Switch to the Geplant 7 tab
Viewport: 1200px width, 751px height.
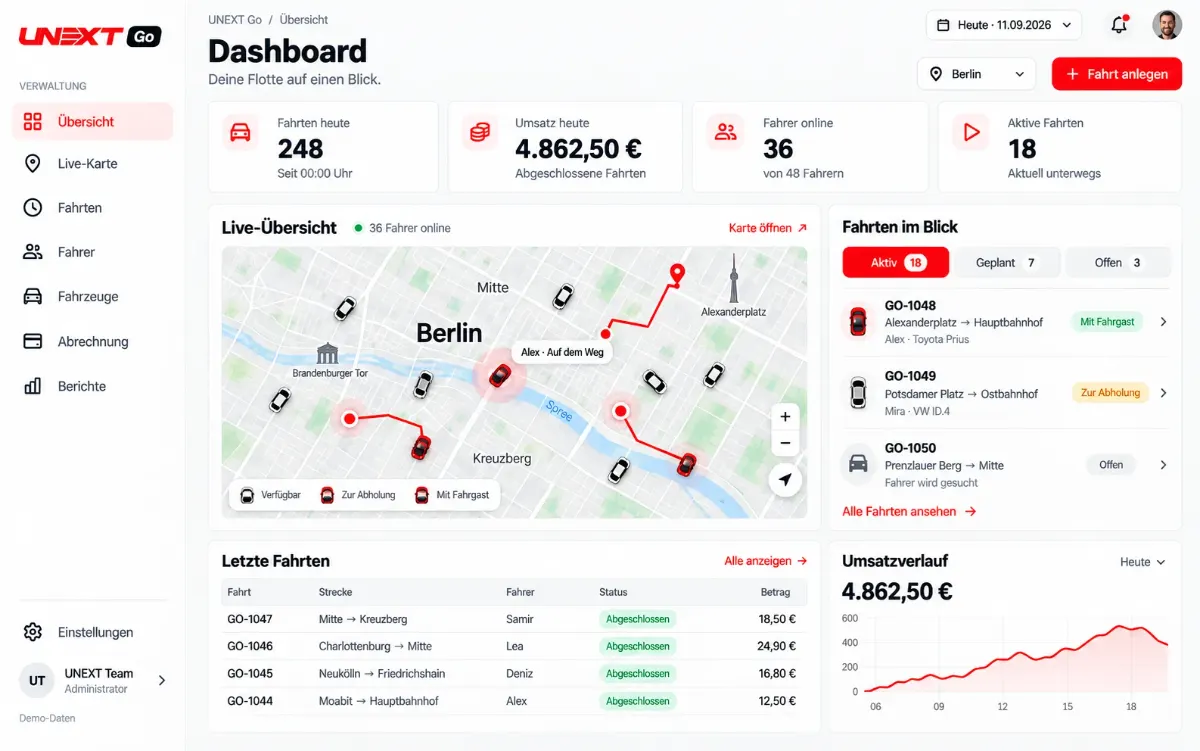pyautogui.click(x=1005, y=263)
